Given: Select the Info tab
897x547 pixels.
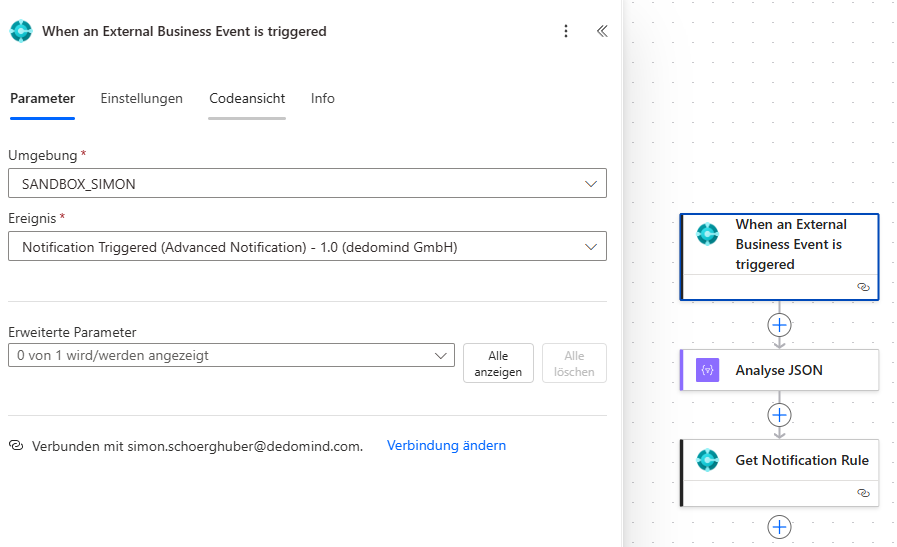Looking at the screenshot, I should pyautogui.click(x=322, y=98).
